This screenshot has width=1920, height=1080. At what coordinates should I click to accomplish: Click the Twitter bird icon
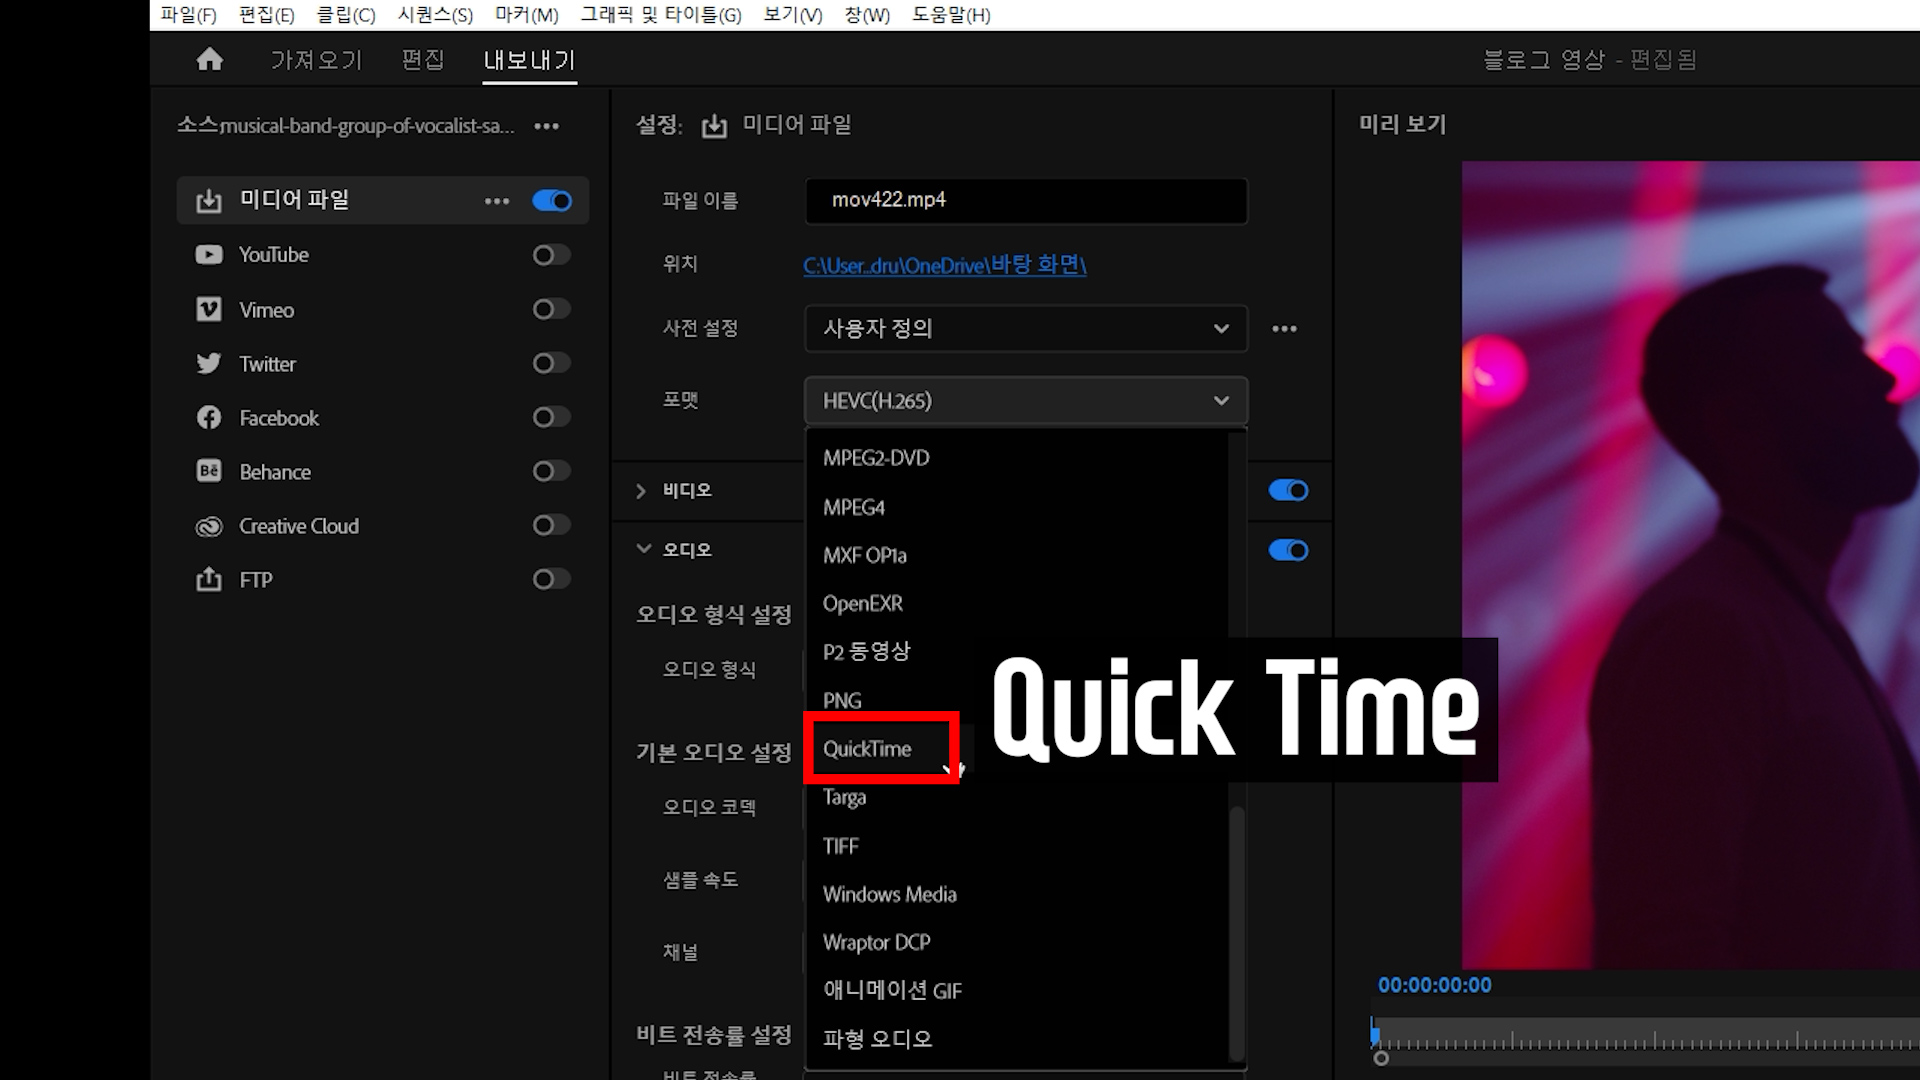coord(209,364)
